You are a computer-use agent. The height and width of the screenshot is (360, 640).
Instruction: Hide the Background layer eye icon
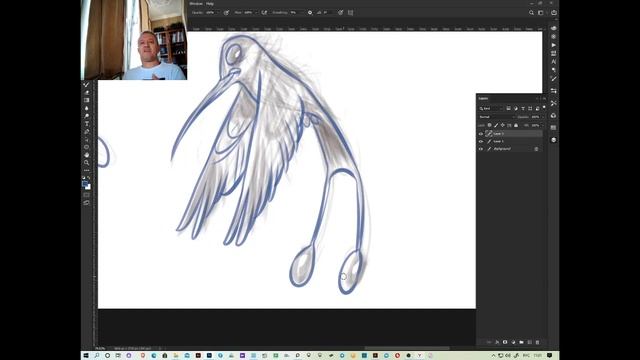click(x=481, y=149)
